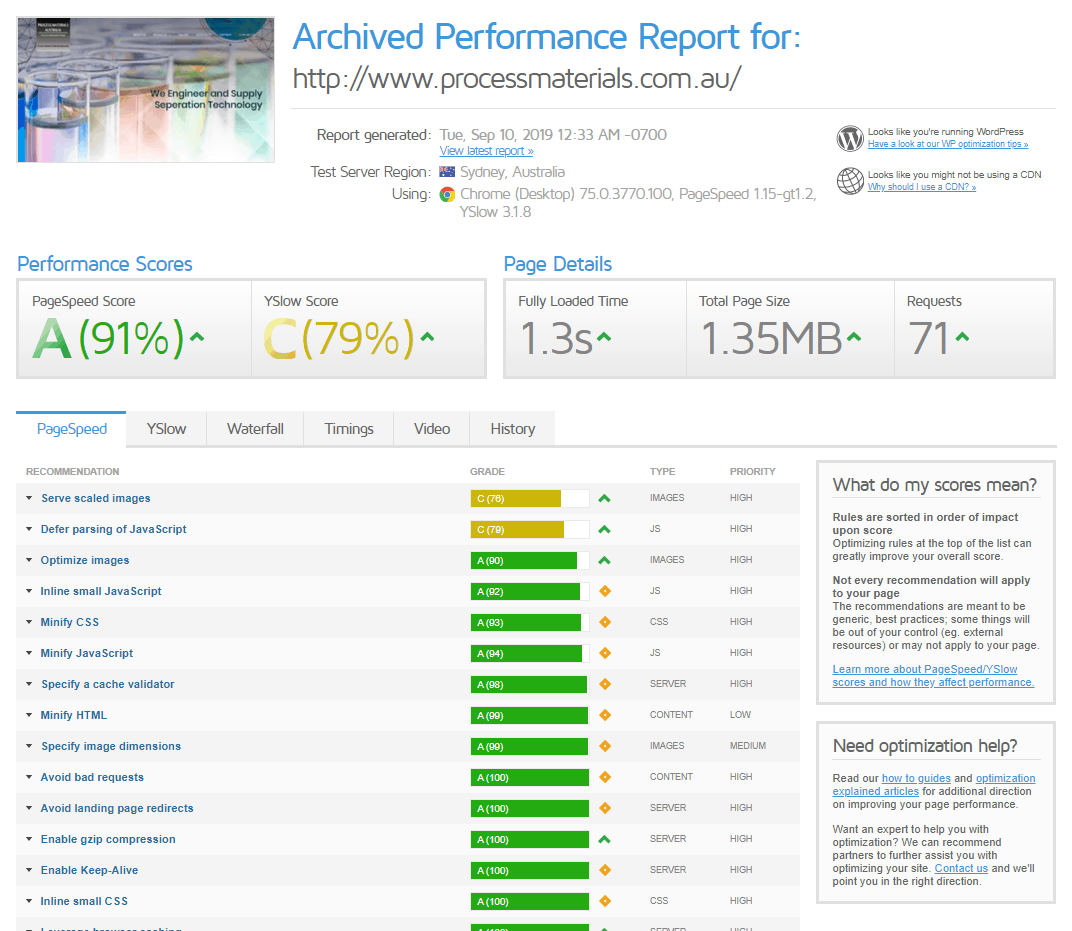
Task: Click the Optimize images grade bar
Action: click(530, 561)
